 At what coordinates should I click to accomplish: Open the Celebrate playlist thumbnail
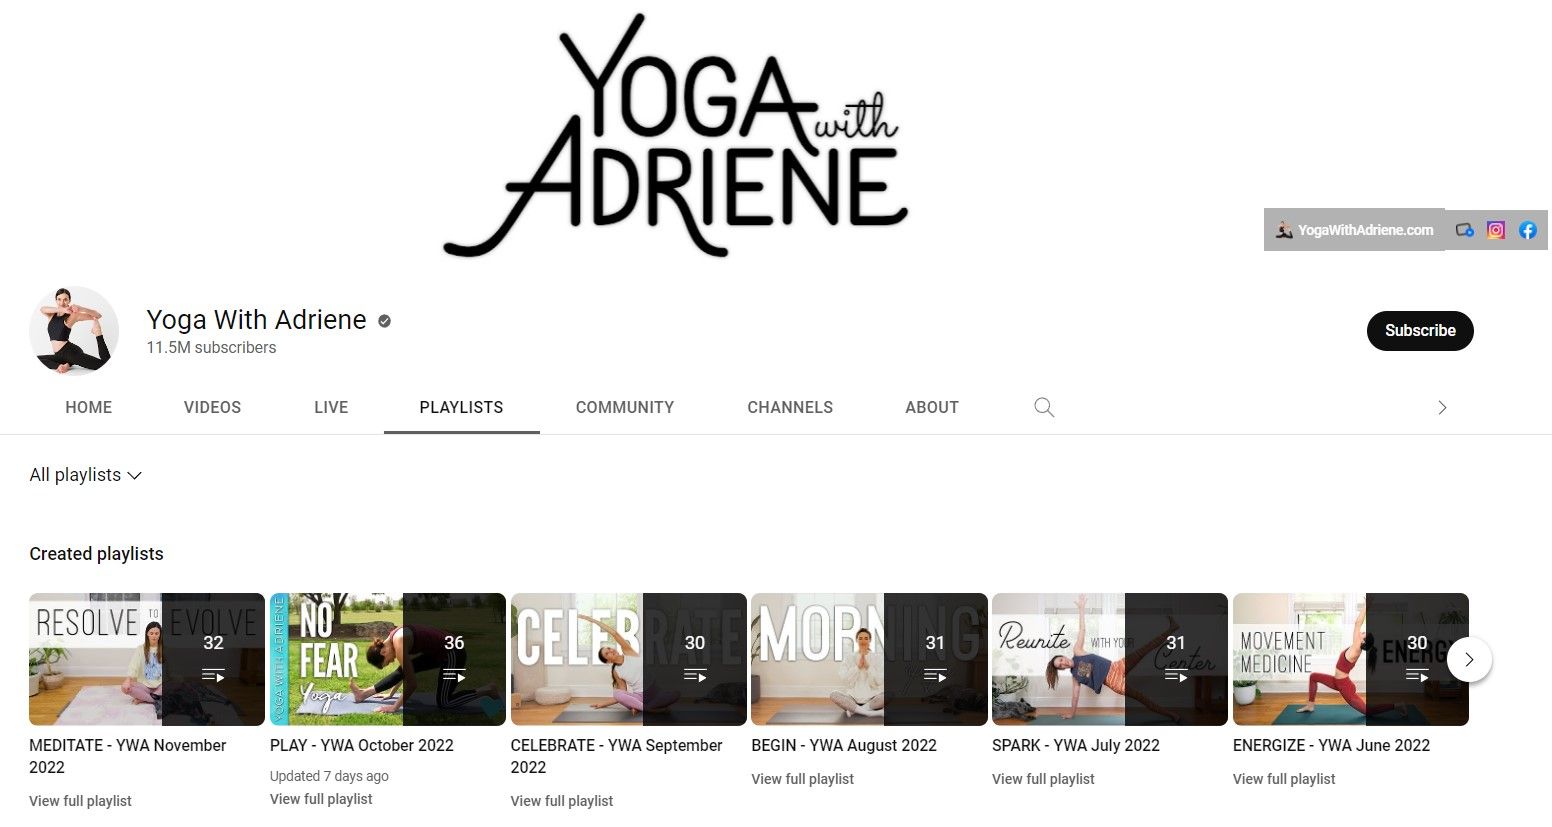[629, 659]
